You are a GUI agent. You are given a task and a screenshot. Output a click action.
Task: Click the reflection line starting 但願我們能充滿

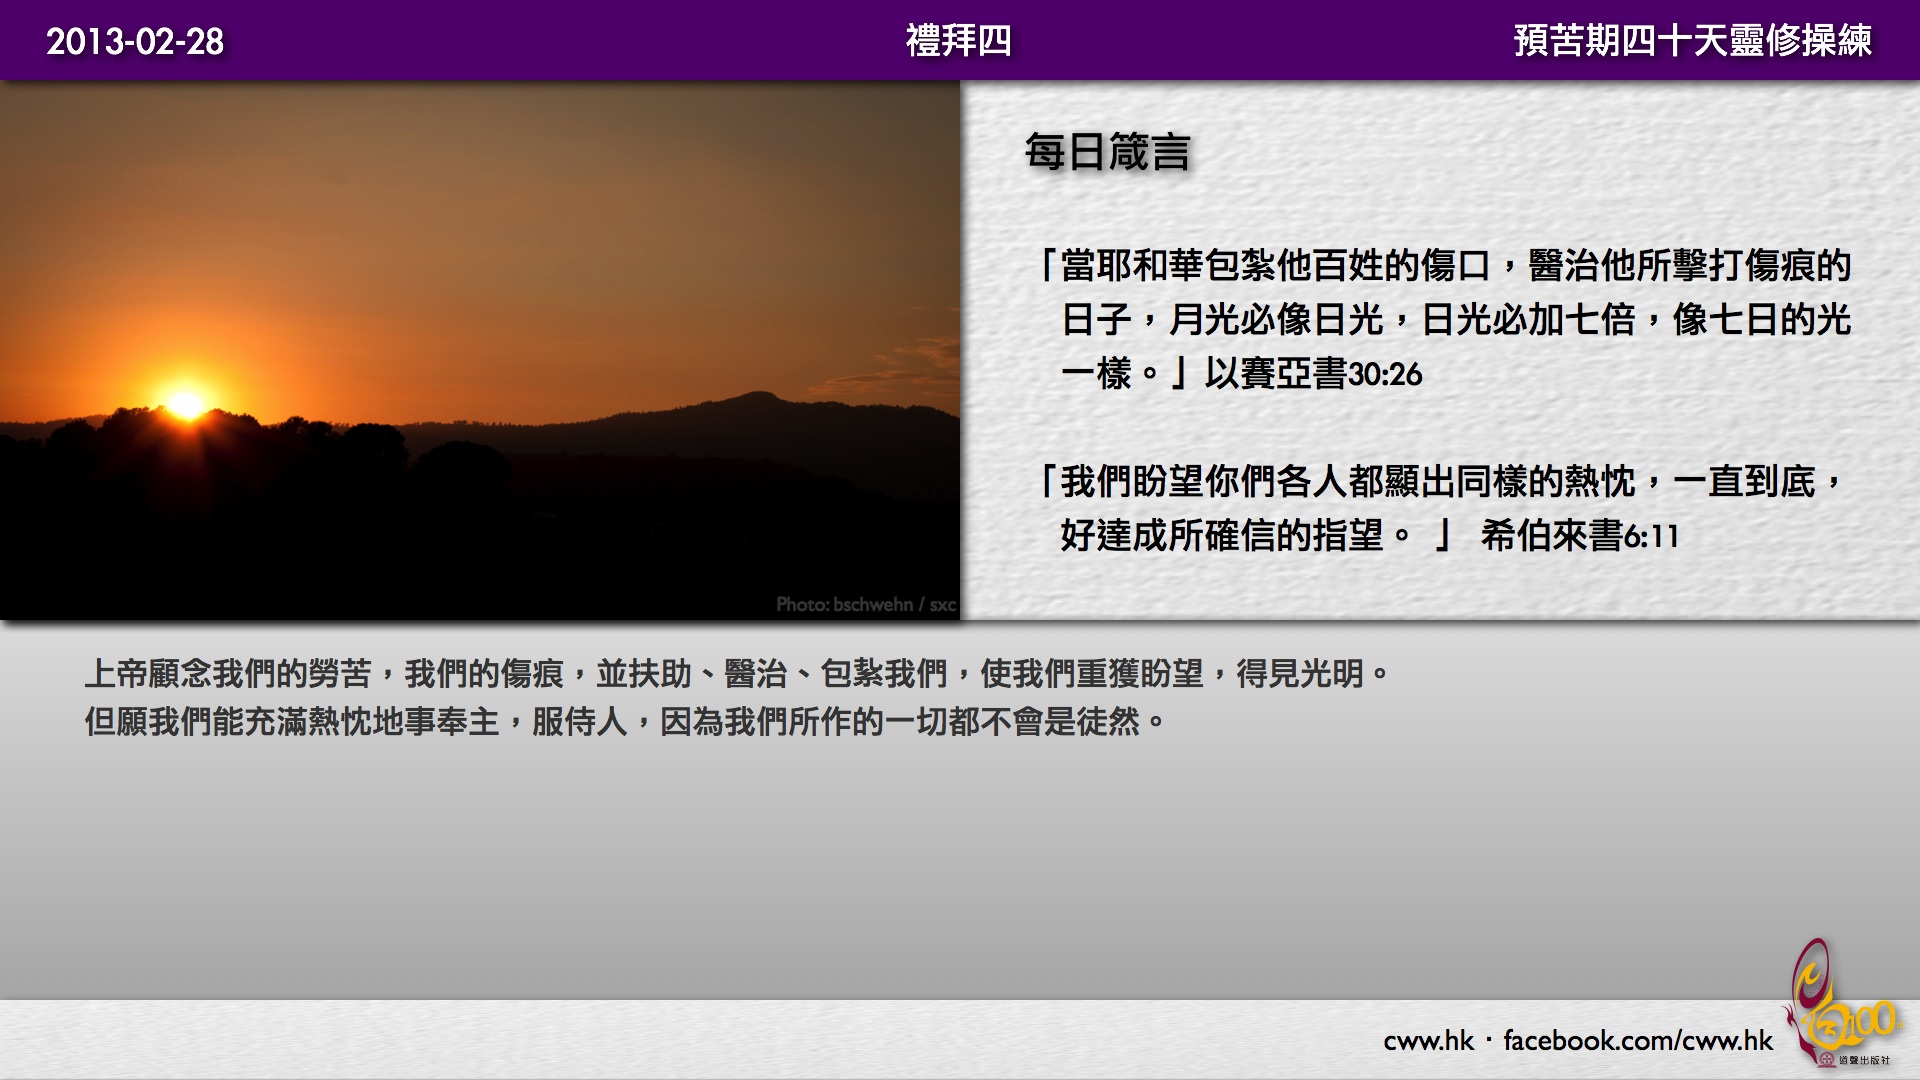coord(625,722)
